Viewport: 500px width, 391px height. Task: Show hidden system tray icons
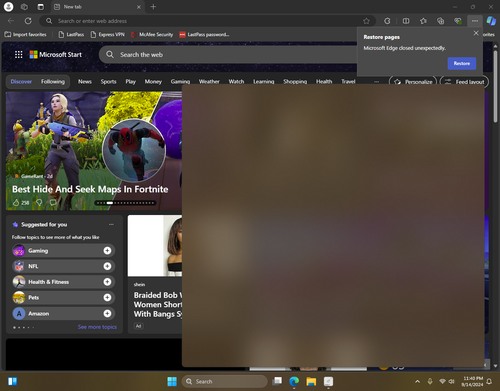417,381
